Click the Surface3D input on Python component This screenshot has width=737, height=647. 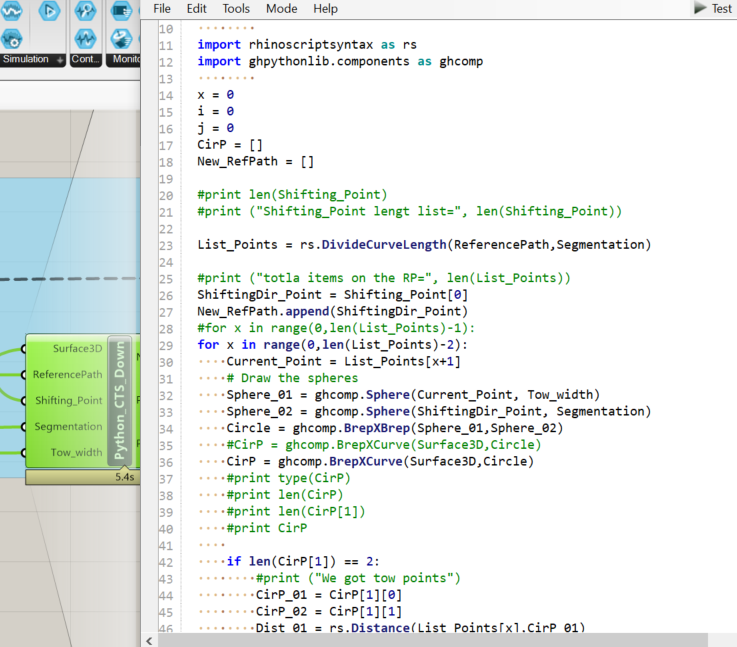click(x=76, y=348)
